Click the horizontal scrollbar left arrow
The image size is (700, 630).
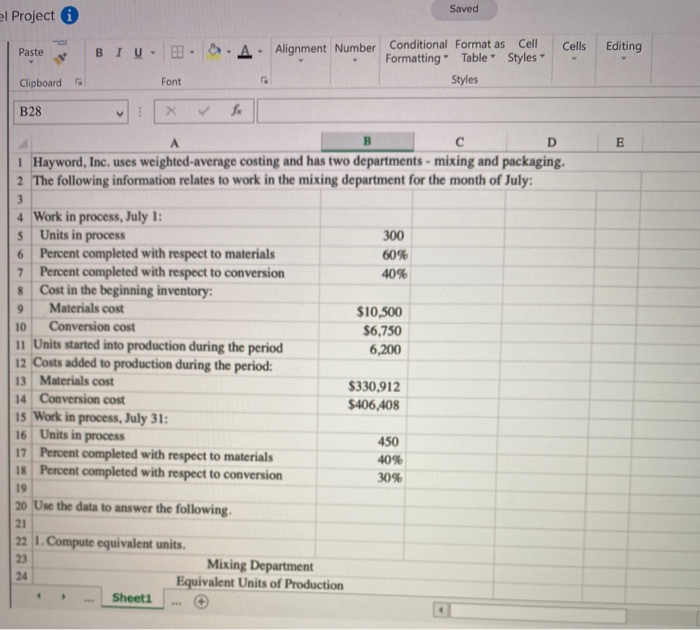441,610
